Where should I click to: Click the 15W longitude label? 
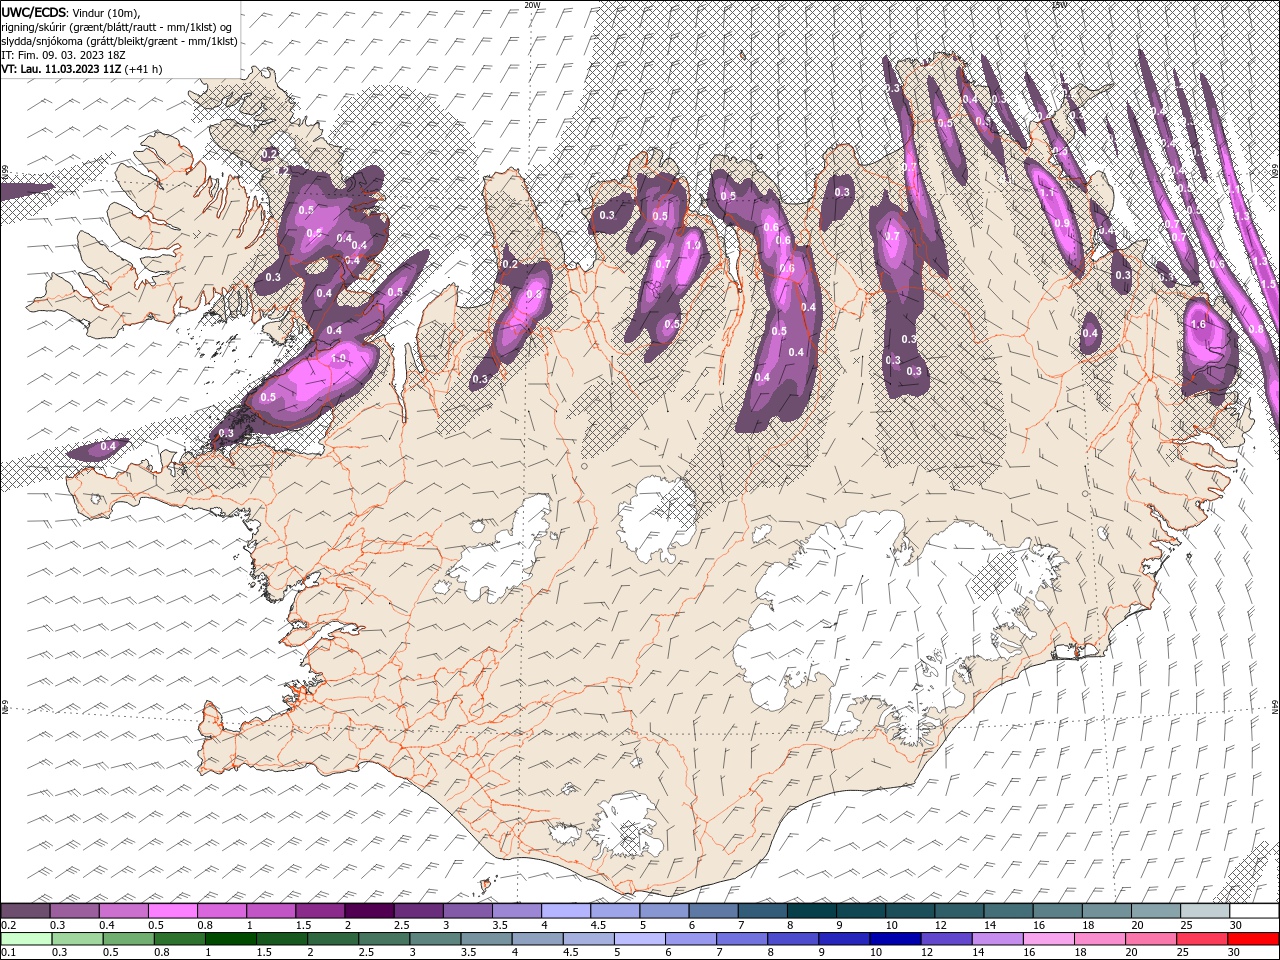click(1059, 4)
